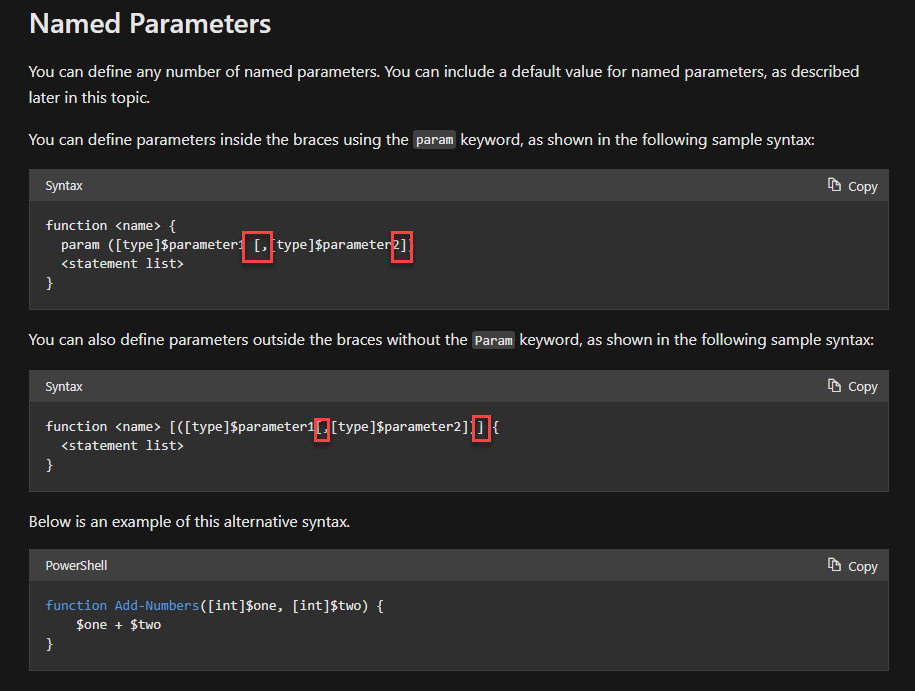This screenshot has width=915, height=691.
Task: Click the 'Named Parameters' page heading
Action: tap(149, 23)
